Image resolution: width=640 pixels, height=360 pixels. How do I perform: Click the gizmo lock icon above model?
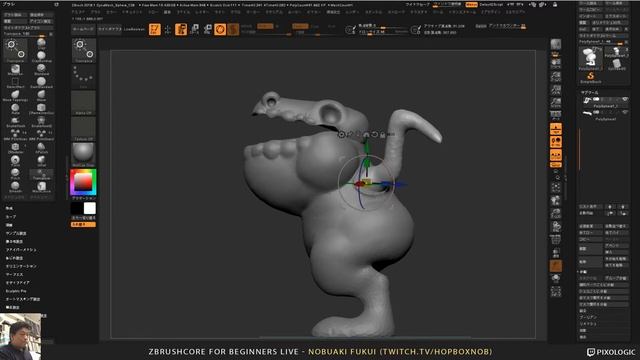point(382,134)
